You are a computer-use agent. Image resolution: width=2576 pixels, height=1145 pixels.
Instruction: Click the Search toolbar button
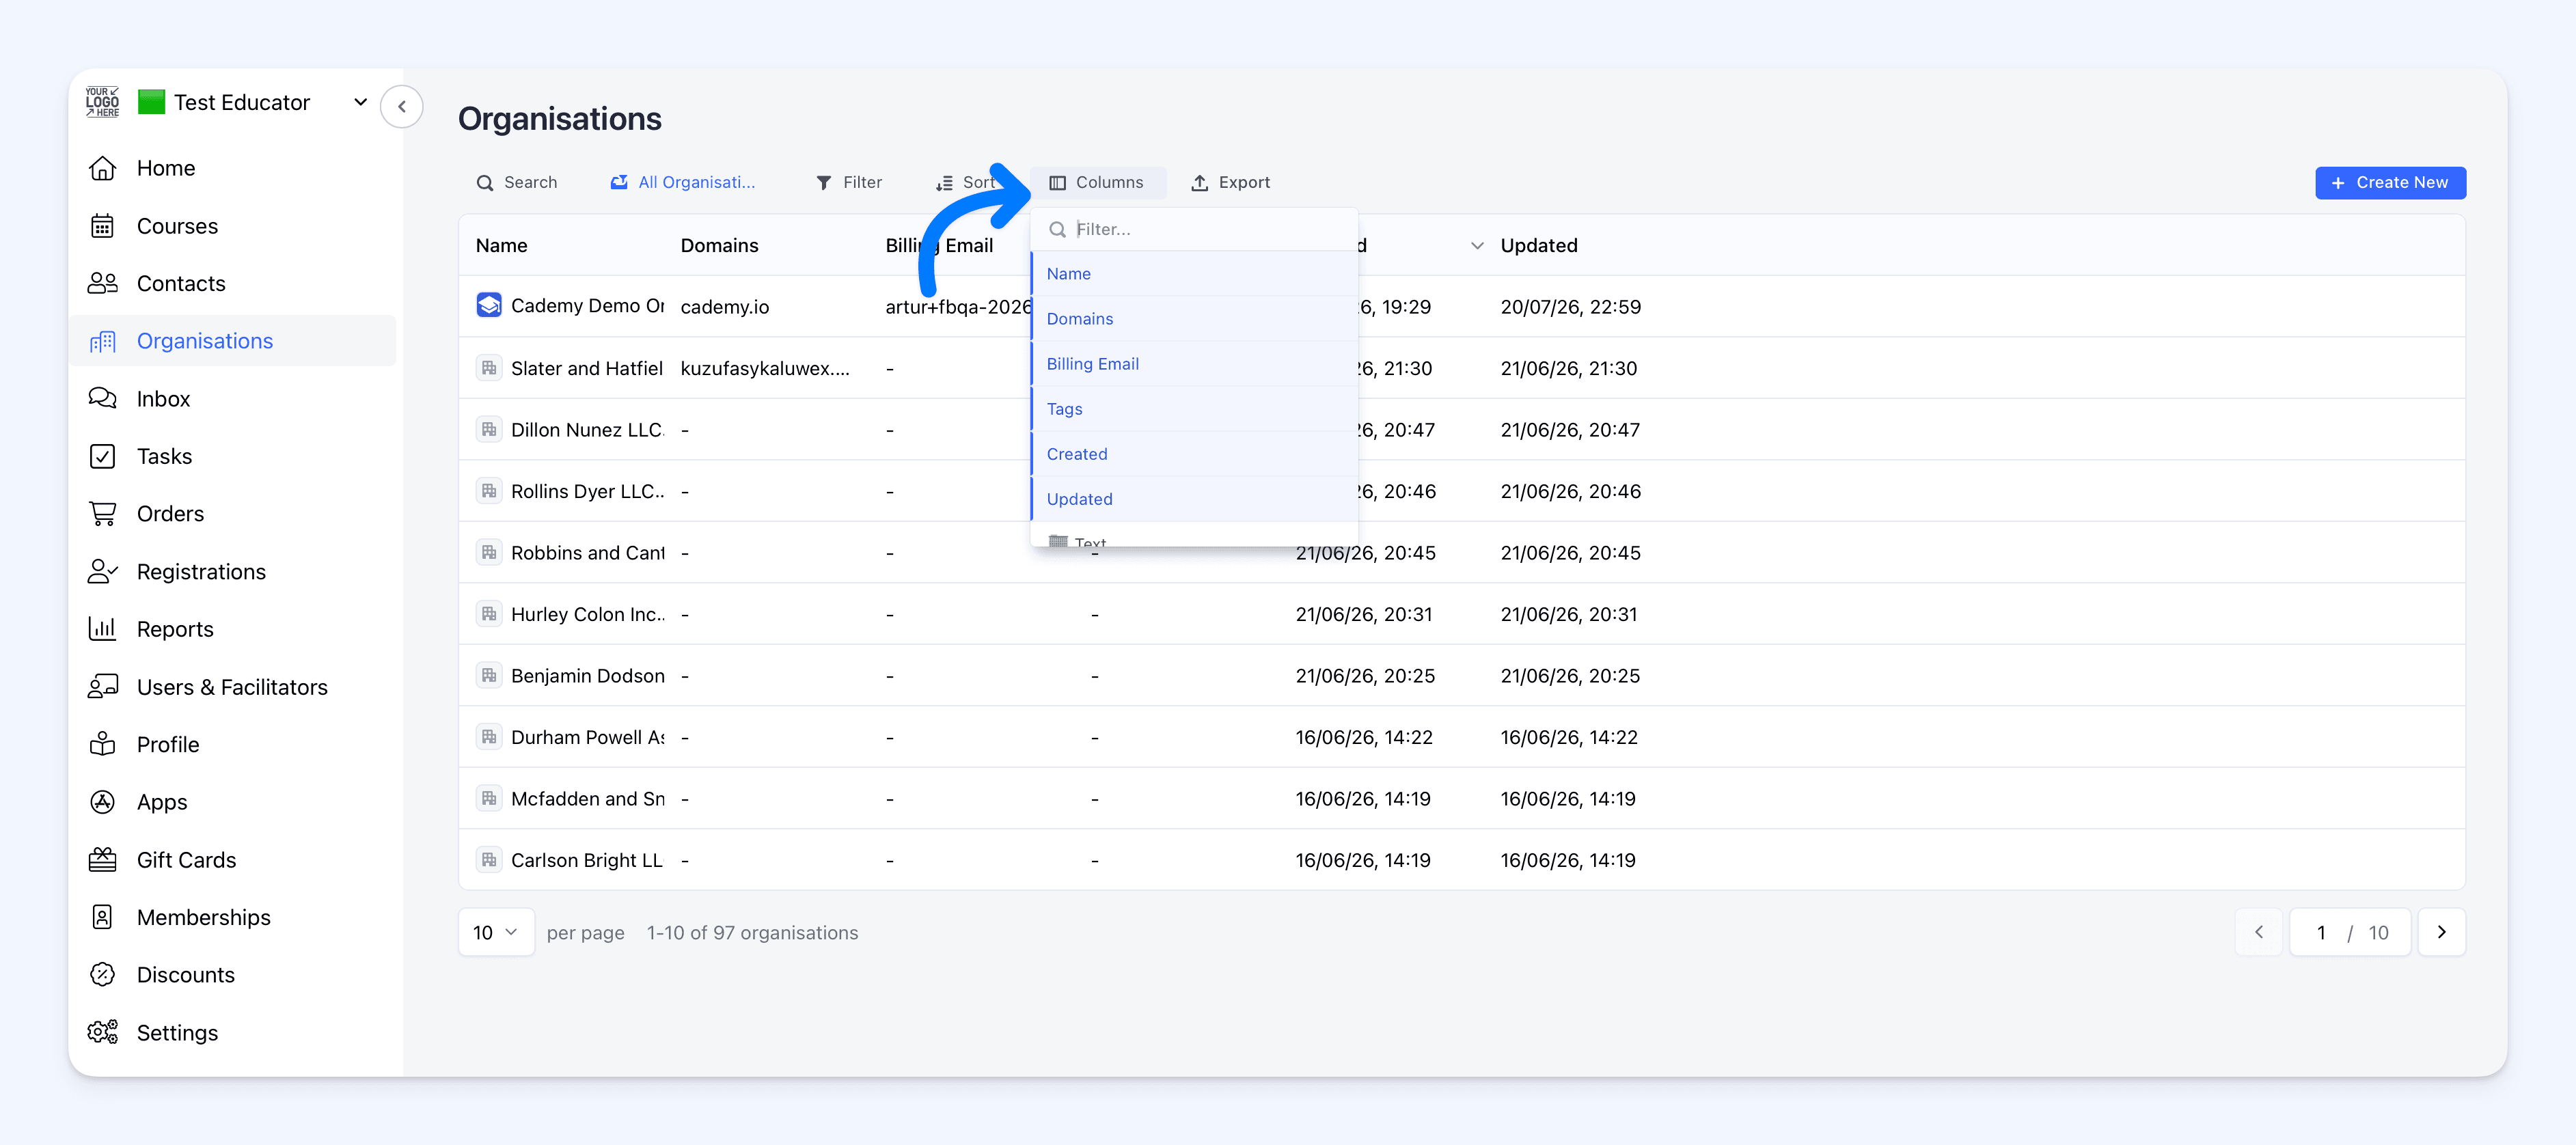point(517,183)
